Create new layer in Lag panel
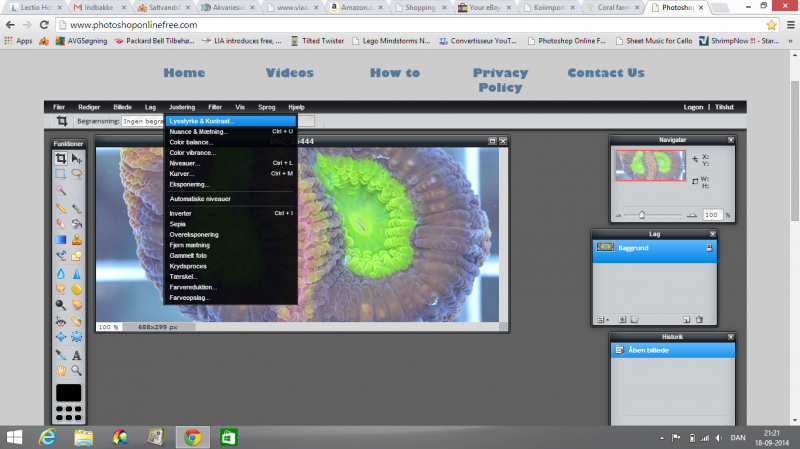The width and height of the screenshot is (800, 449). click(686, 320)
